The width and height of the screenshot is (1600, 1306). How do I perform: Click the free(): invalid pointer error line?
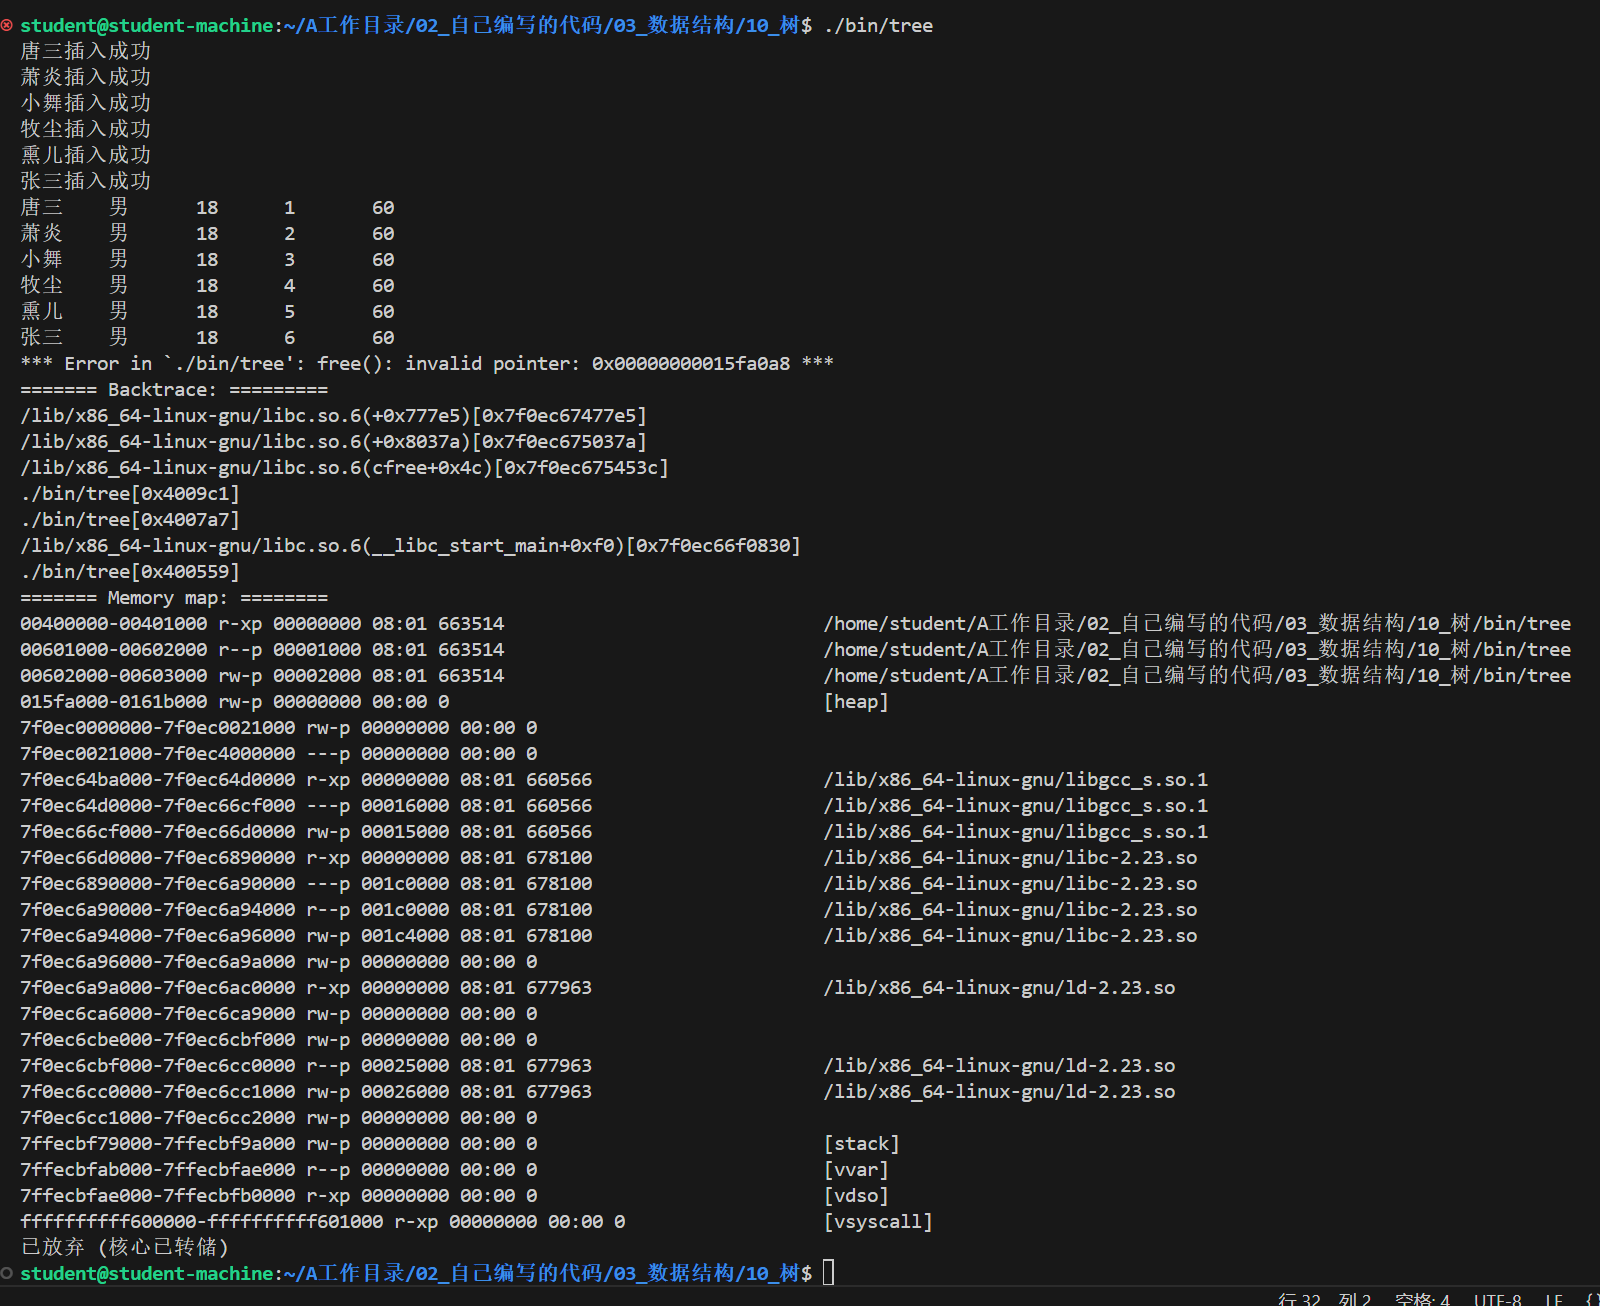pyautogui.click(x=427, y=363)
